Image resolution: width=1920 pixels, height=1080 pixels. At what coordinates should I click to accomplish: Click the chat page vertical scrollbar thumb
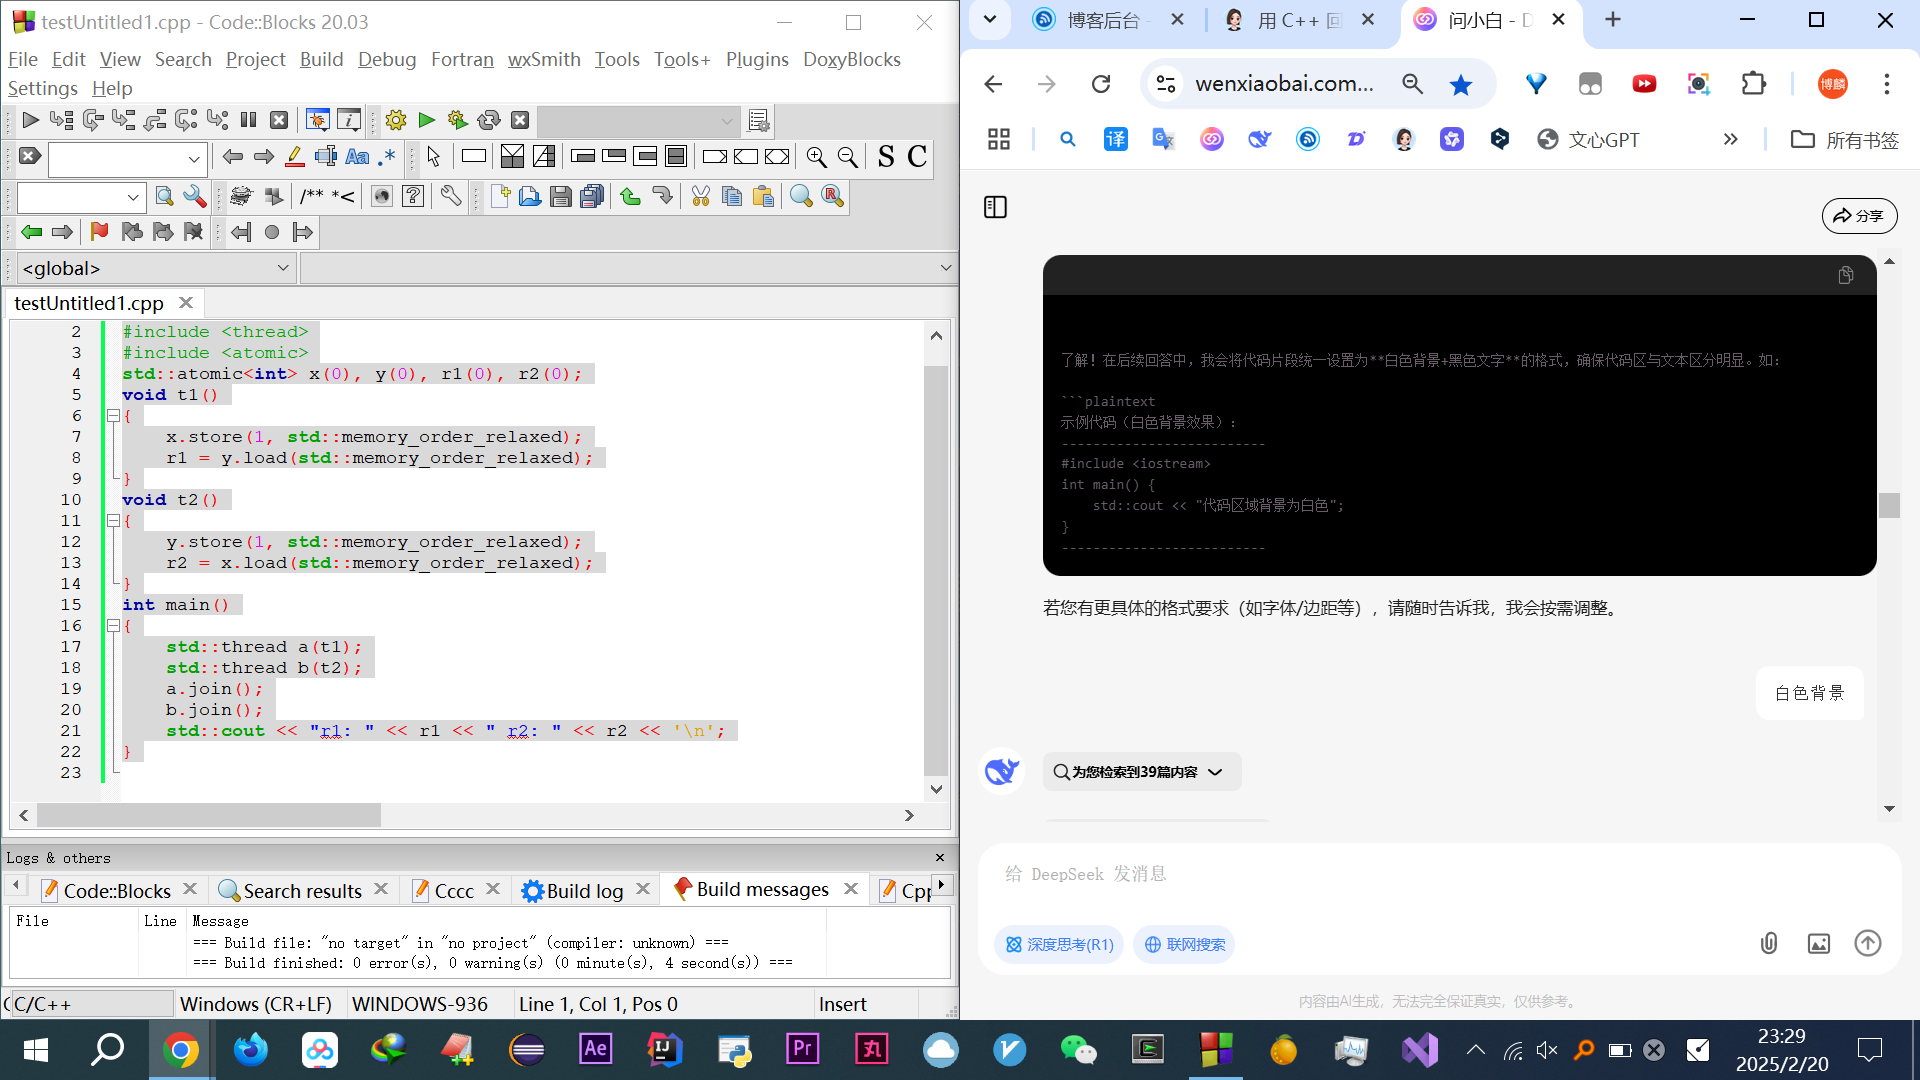[1889, 505]
